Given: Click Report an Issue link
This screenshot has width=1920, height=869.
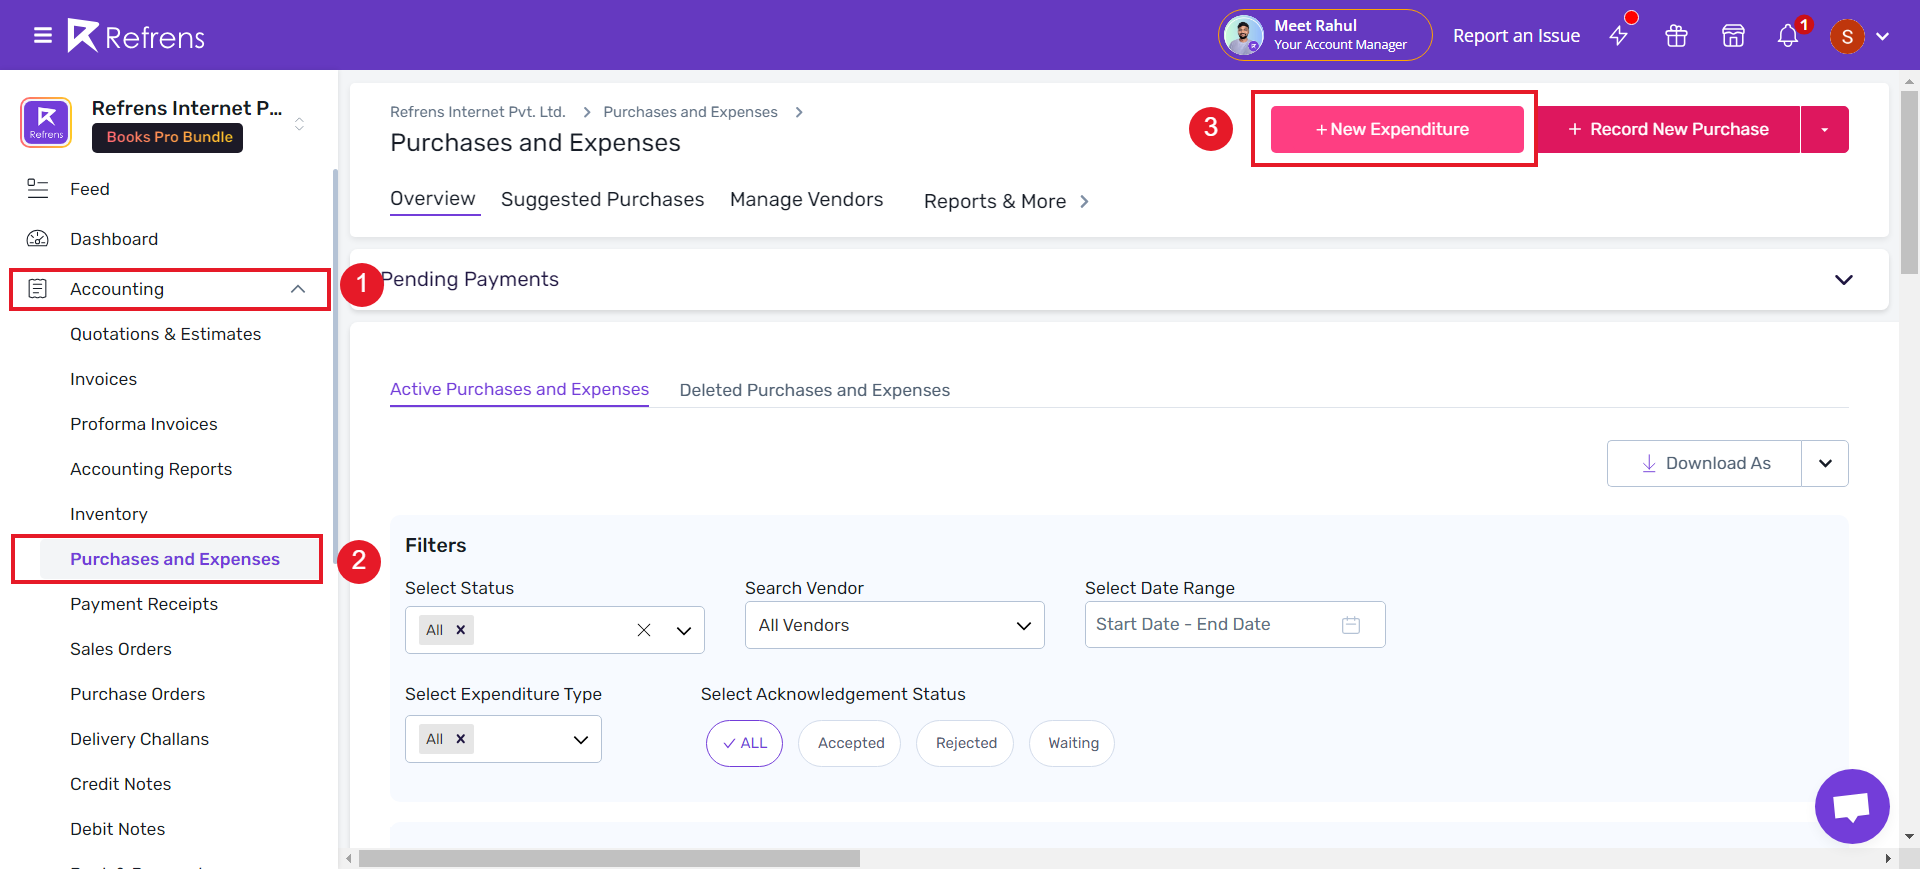Looking at the screenshot, I should (x=1516, y=36).
